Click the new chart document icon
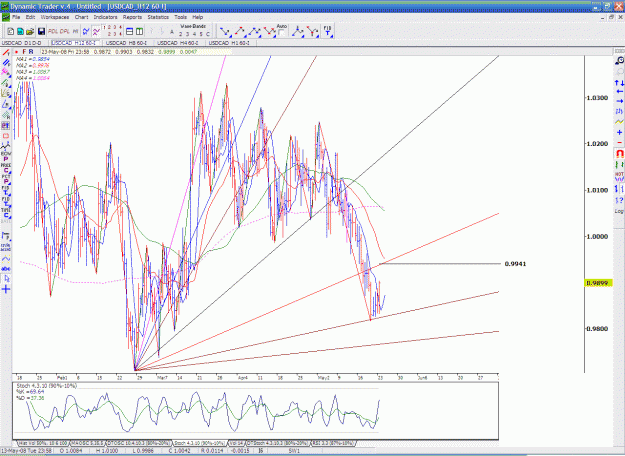Image resolution: width=625 pixels, height=456 pixels. point(11,31)
